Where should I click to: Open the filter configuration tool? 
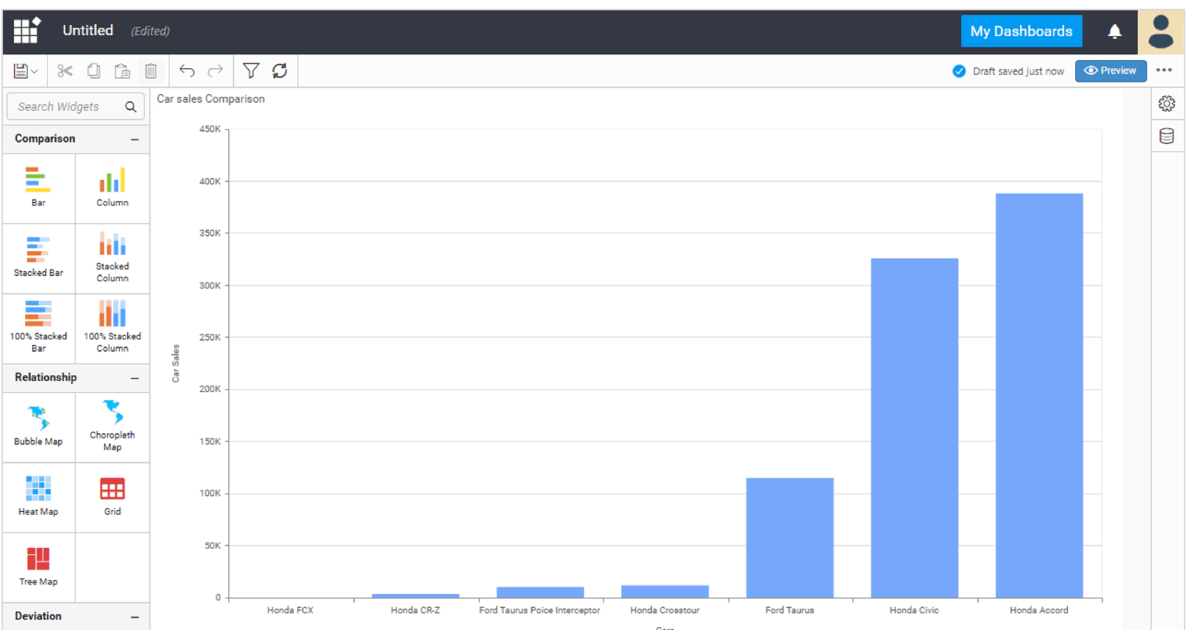click(x=251, y=70)
